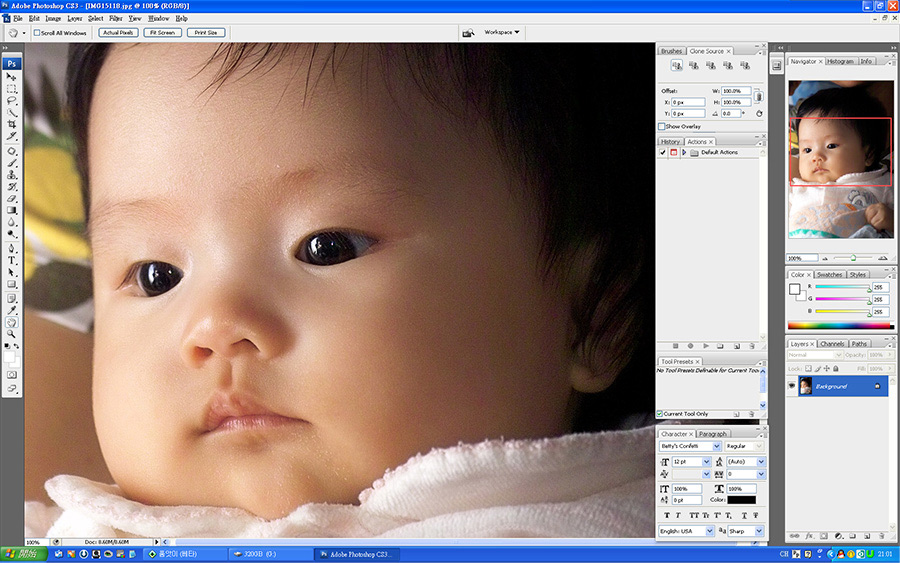This screenshot has width=900, height=563.
Task: Switch to the Channels tab
Action: pos(832,344)
